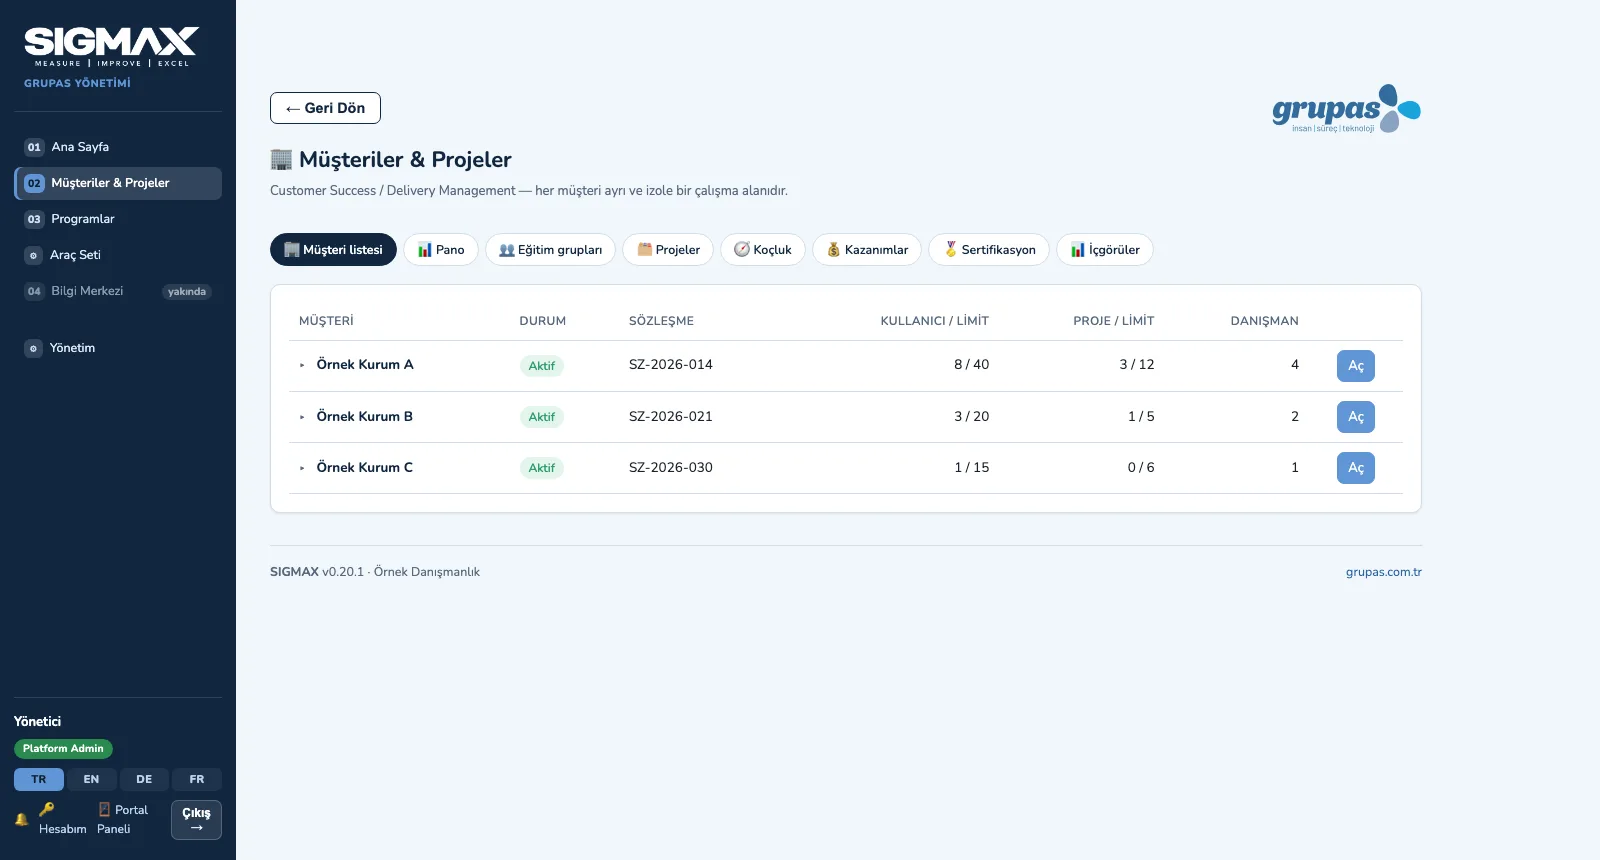Image resolution: width=1600 pixels, height=860 pixels.
Task: Open the grupas.com.tr footer link
Action: [x=1384, y=572]
